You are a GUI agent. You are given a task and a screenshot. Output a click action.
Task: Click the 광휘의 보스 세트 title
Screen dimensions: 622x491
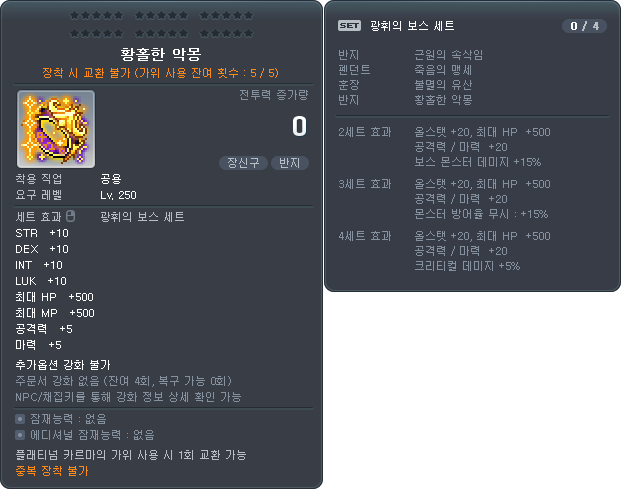(x=412, y=26)
